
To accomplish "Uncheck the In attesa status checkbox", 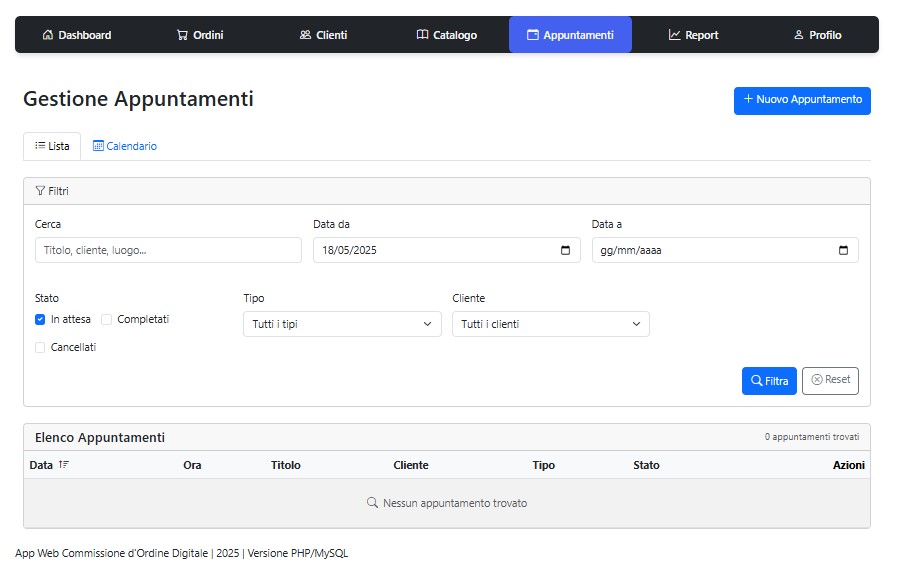I will click(x=40, y=320).
